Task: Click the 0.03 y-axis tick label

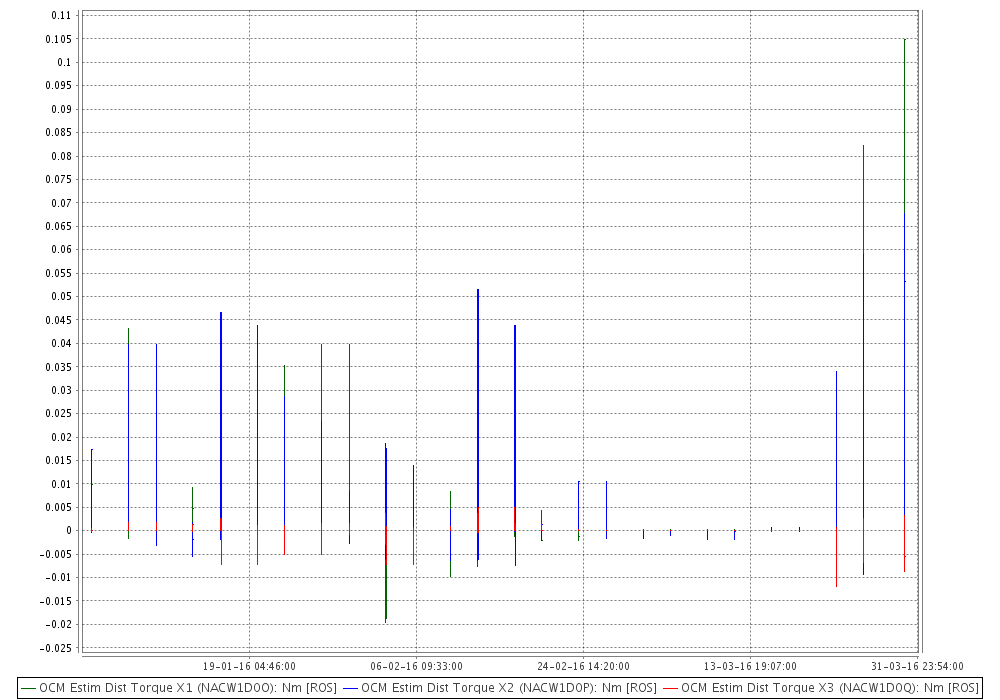Action: tap(61, 390)
